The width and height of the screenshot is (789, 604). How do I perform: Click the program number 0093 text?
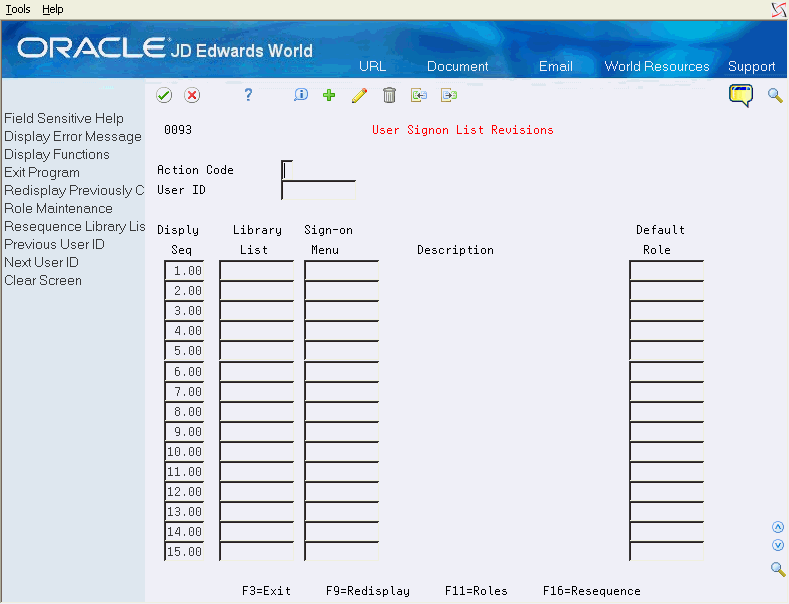(x=178, y=130)
